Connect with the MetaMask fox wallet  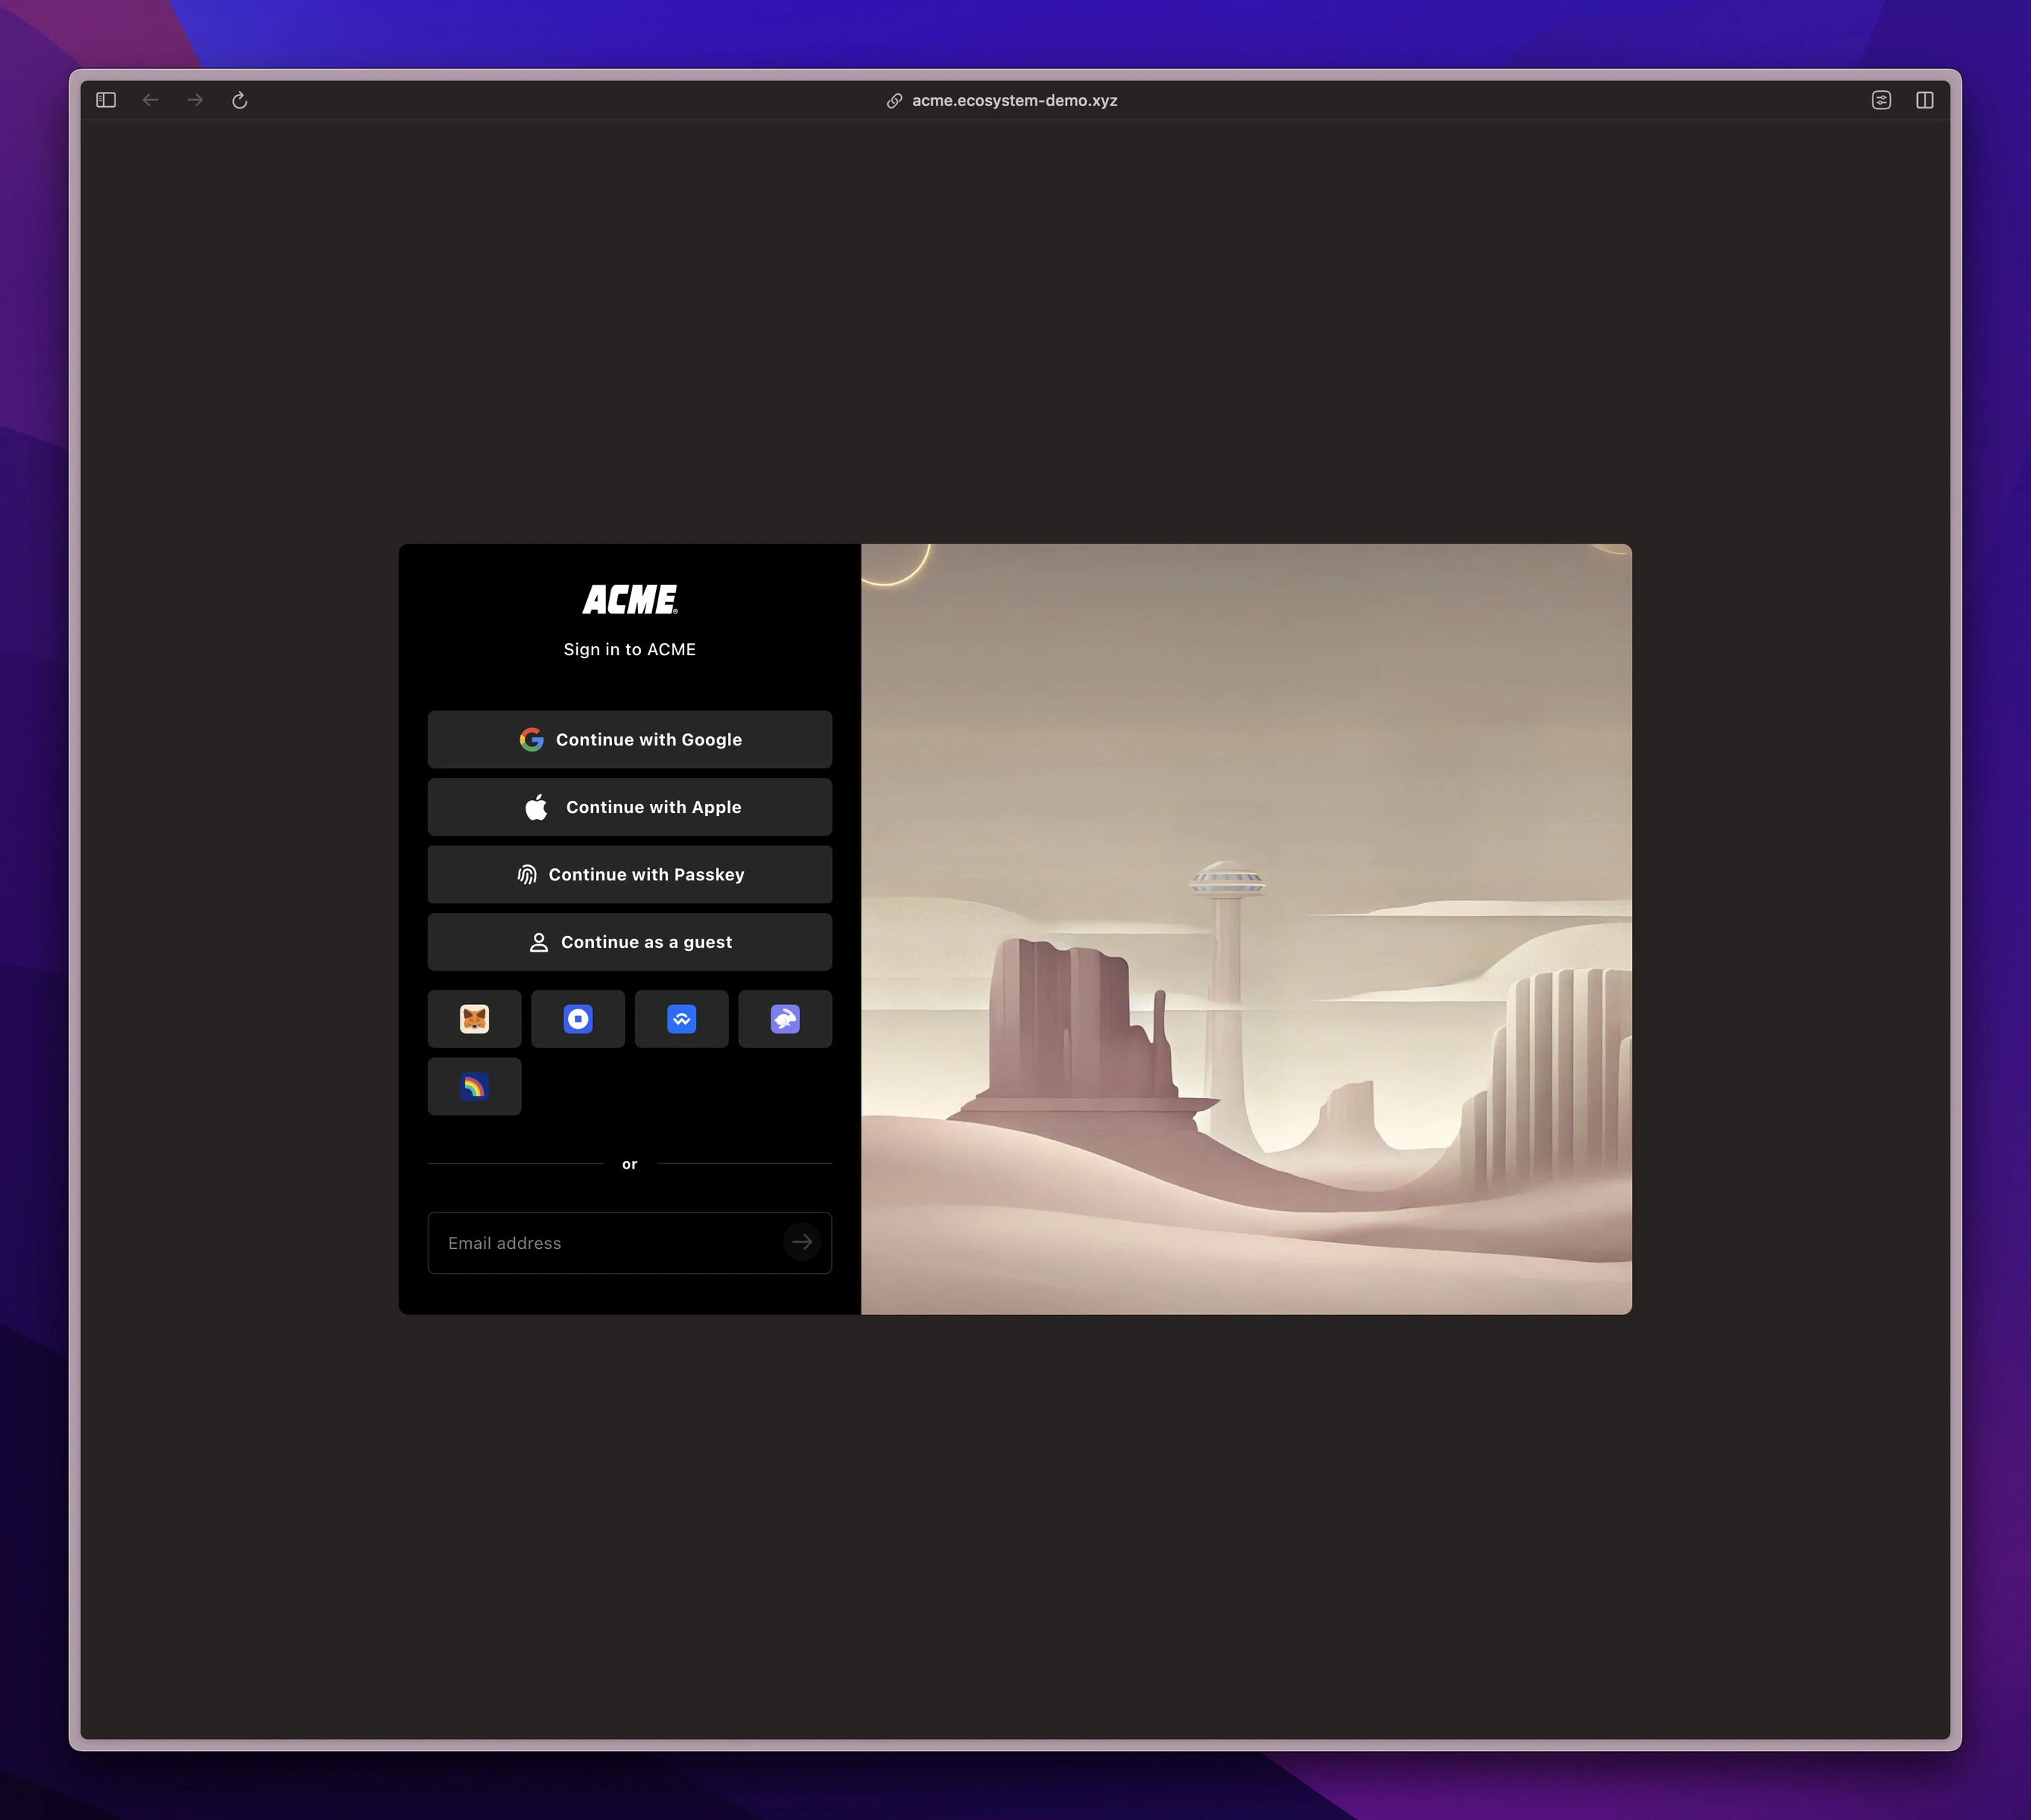pos(474,1019)
